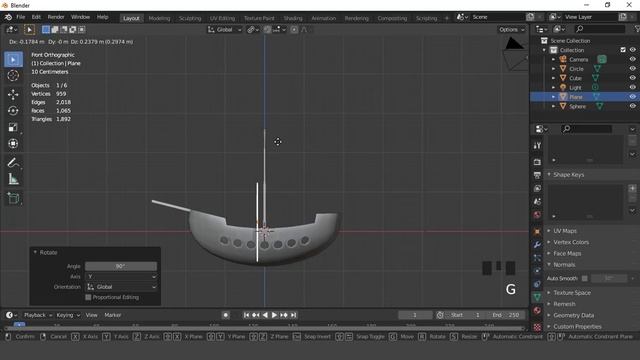The image size is (640, 360).
Task: Open the Texture properties tab
Action: pos(537,327)
